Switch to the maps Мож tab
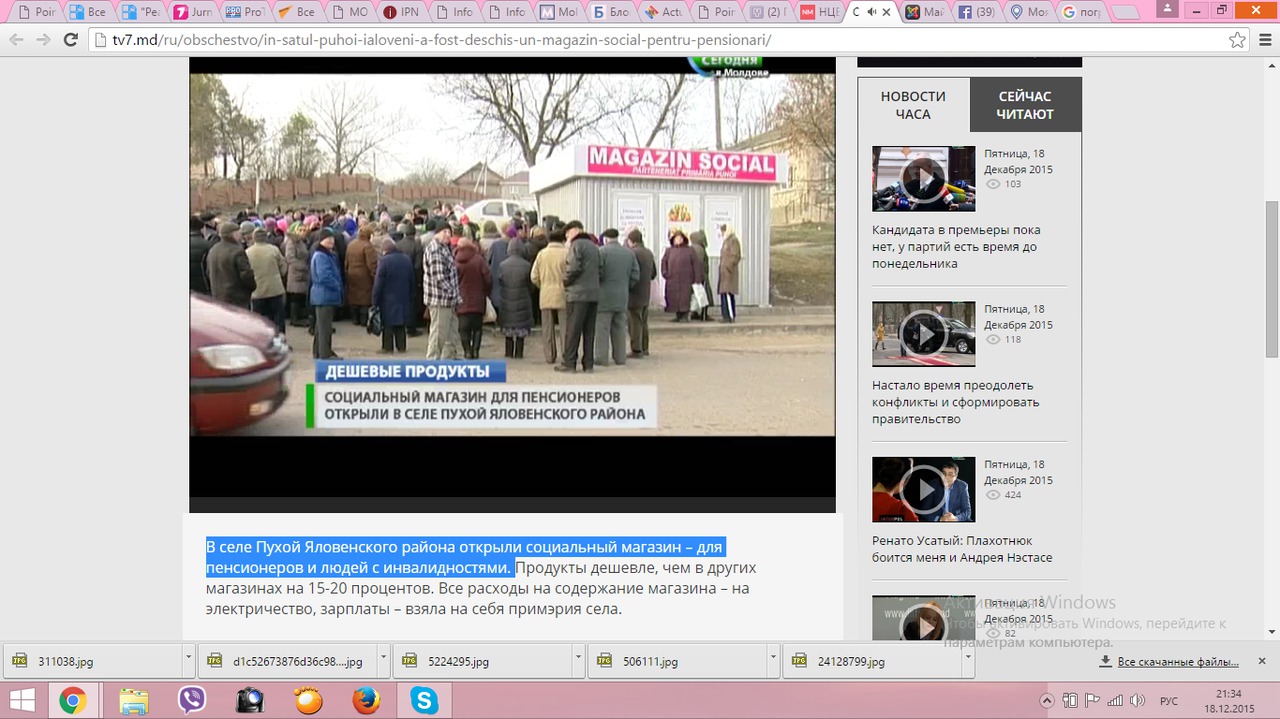 click(1029, 12)
